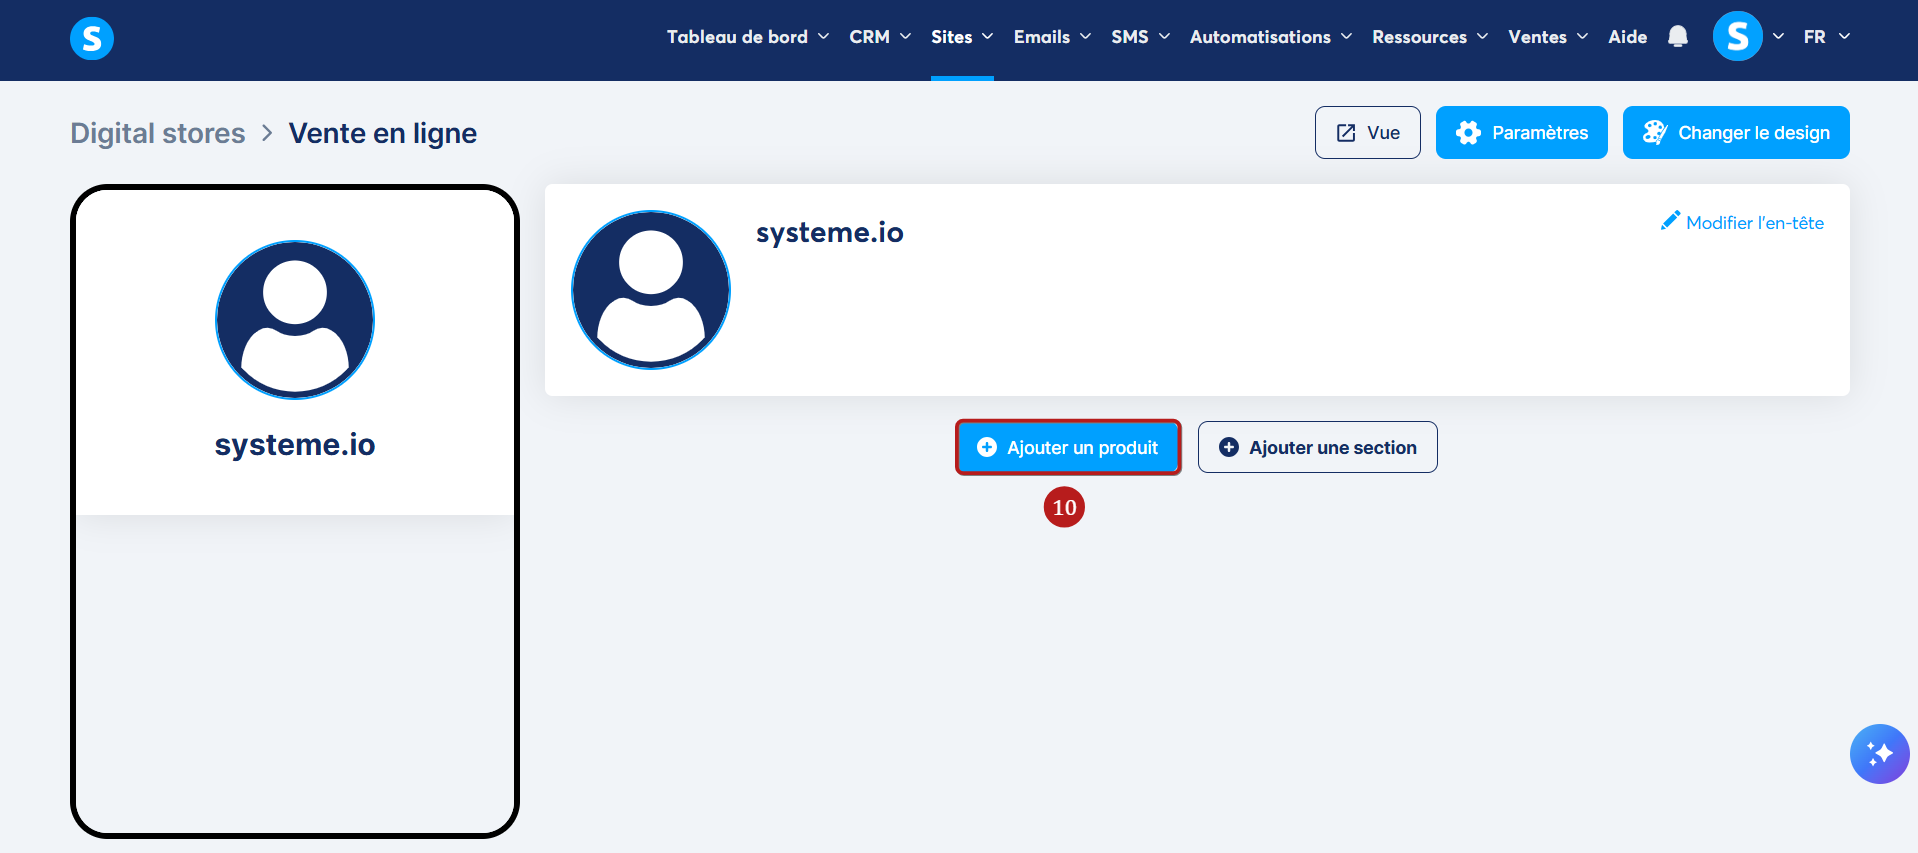This screenshot has width=1918, height=853.
Task: Click the Vente en ligne breadcrumb title
Action: tap(383, 133)
